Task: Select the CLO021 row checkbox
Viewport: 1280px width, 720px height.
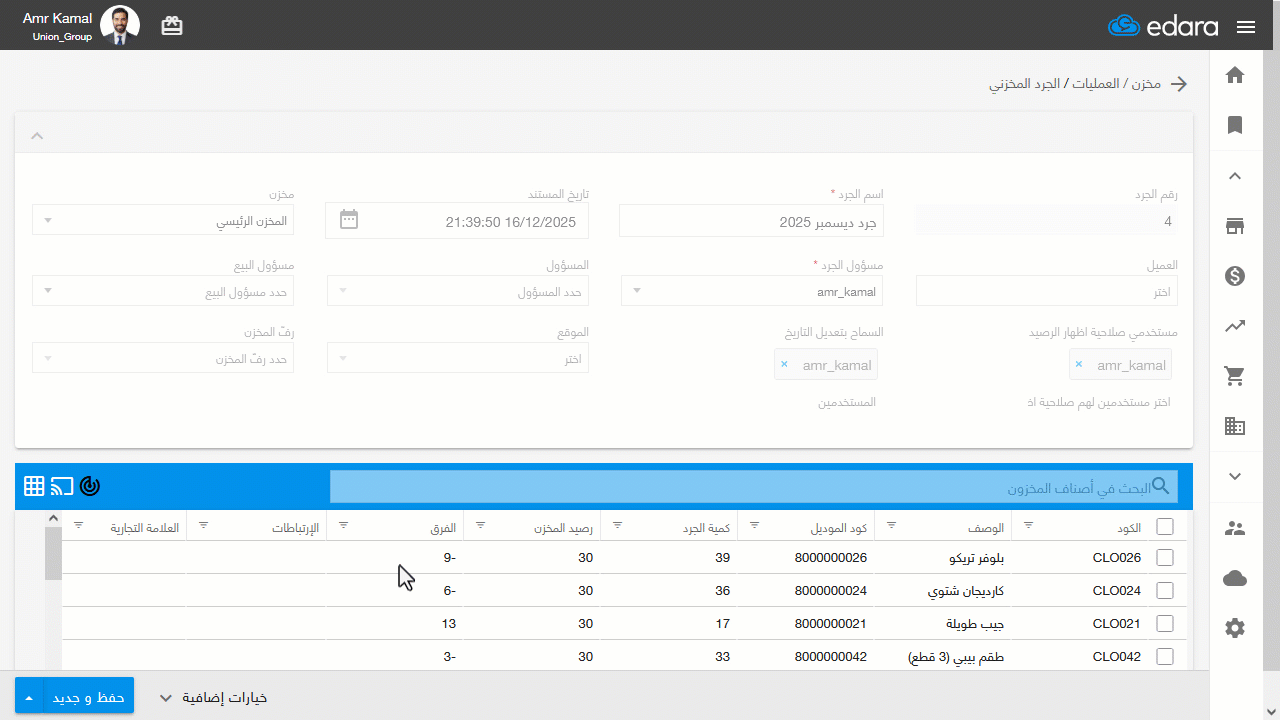Action: point(1165,624)
